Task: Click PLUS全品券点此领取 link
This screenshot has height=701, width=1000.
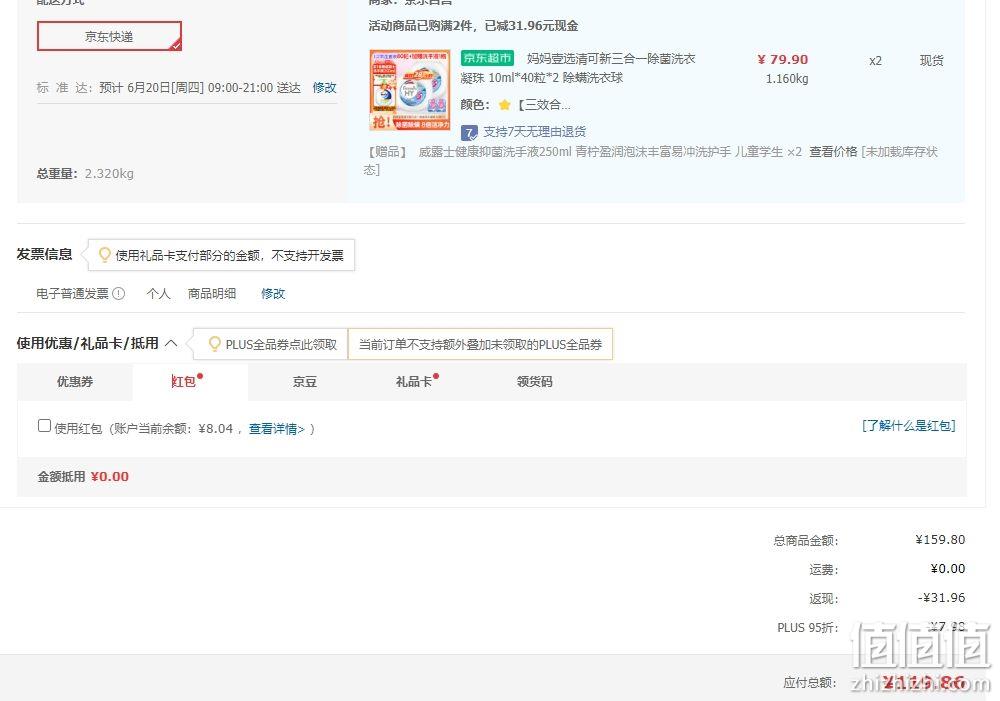Action: [281, 344]
